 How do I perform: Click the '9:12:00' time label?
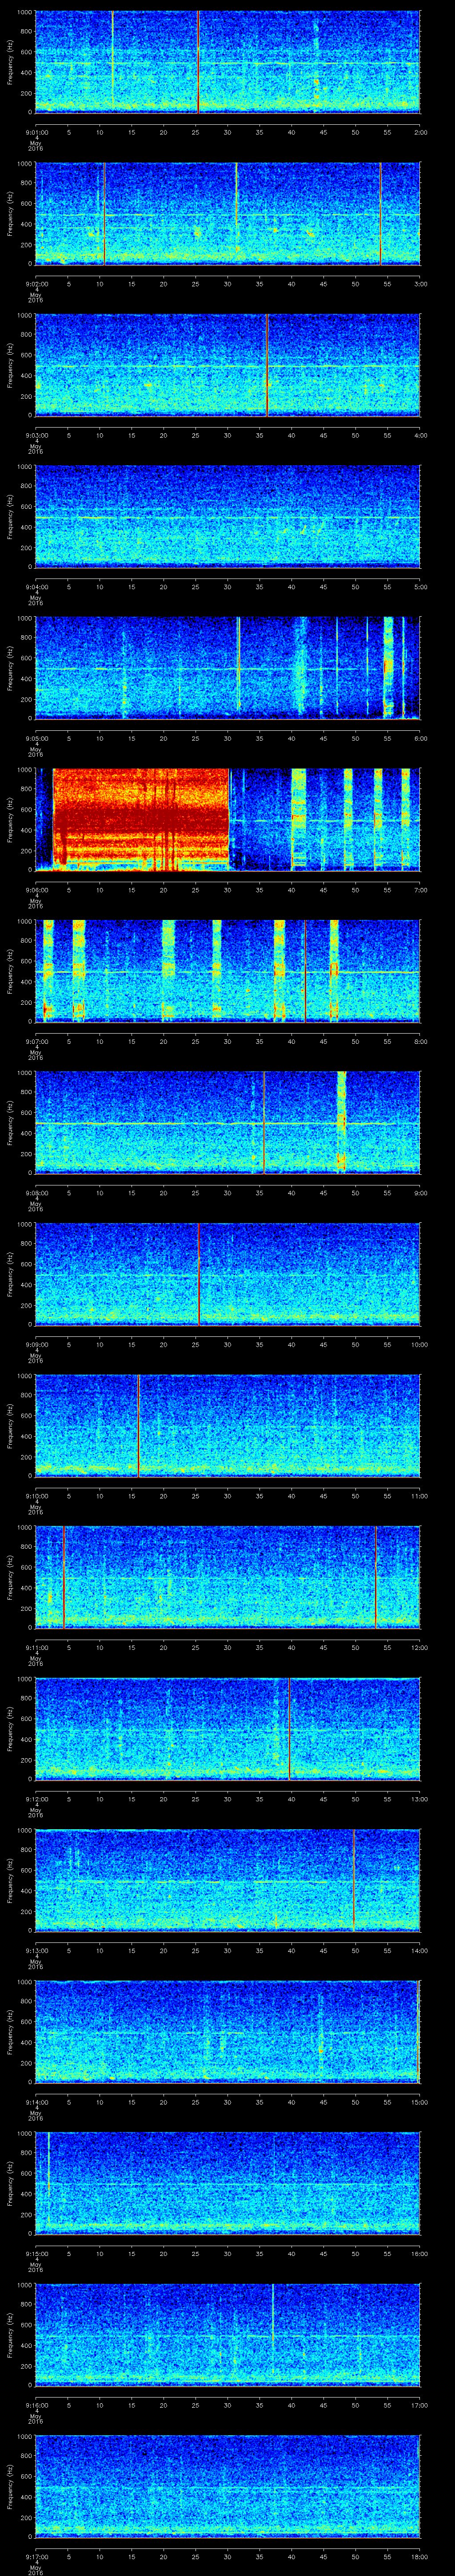(x=36, y=1799)
